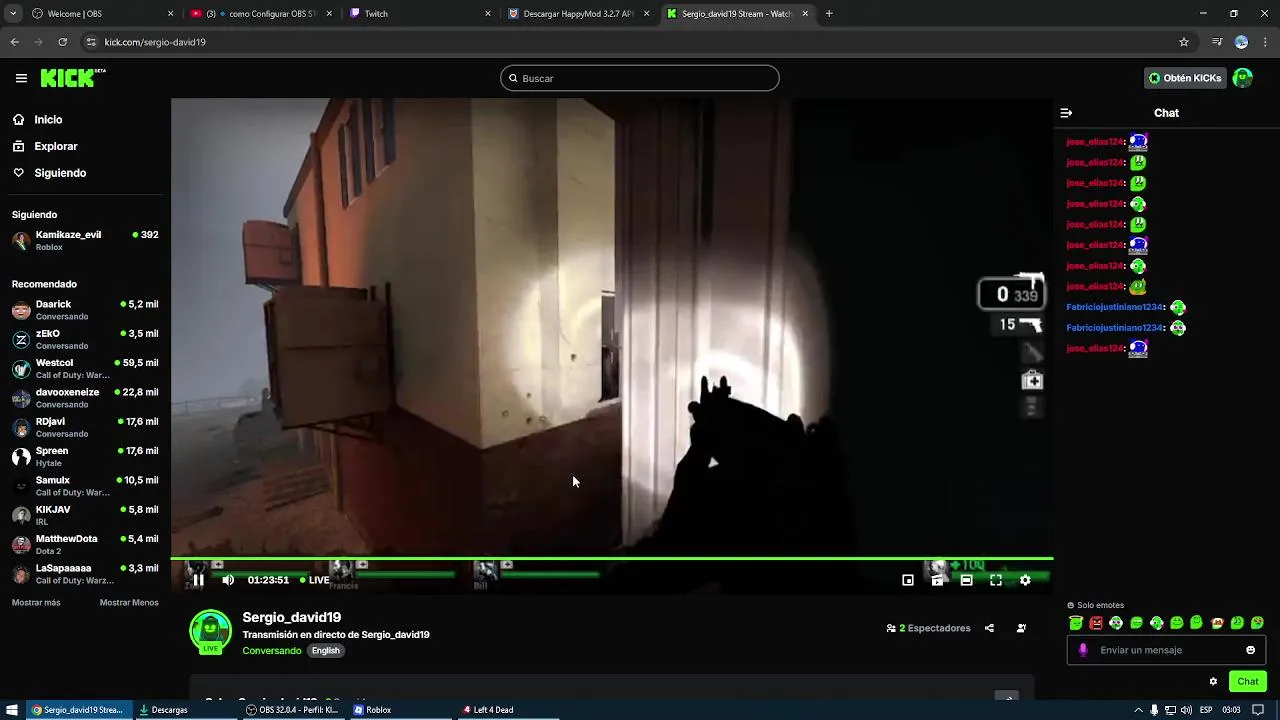Open recommended channel zEkO
The image size is (1280, 720).
click(x=85, y=339)
